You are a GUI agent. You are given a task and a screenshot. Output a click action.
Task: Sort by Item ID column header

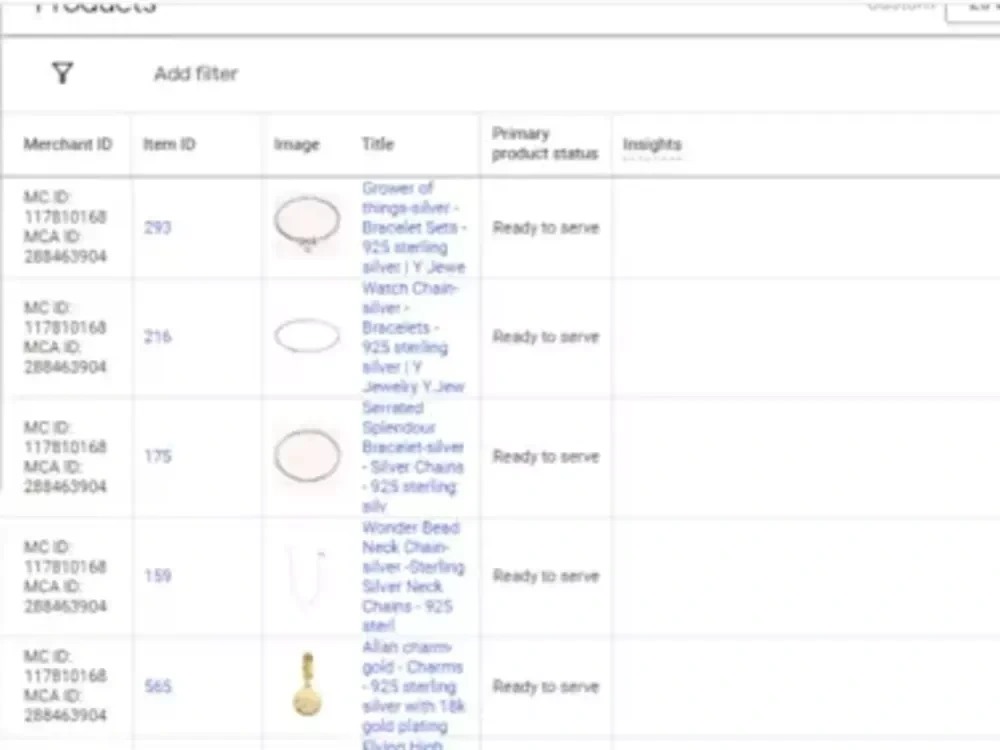click(x=169, y=144)
